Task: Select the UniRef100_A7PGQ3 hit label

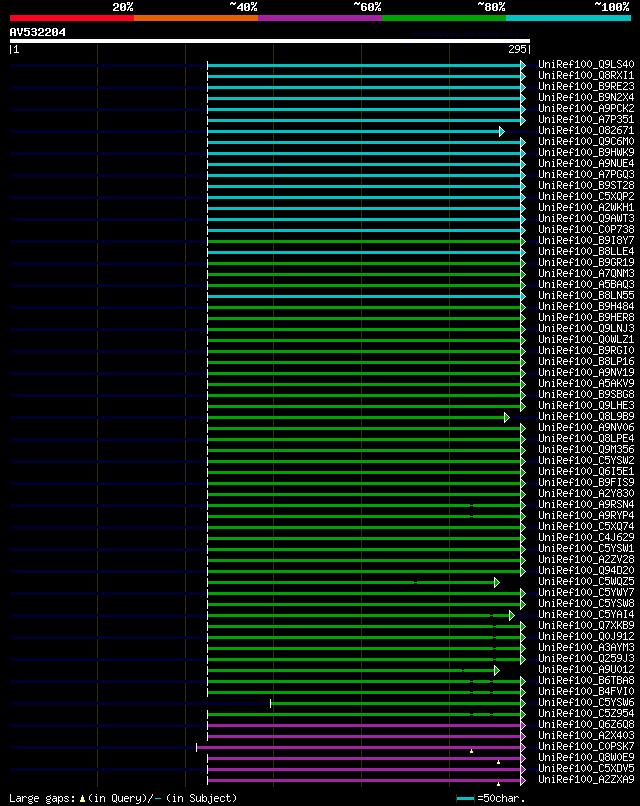Action: click(x=586, y=175)
